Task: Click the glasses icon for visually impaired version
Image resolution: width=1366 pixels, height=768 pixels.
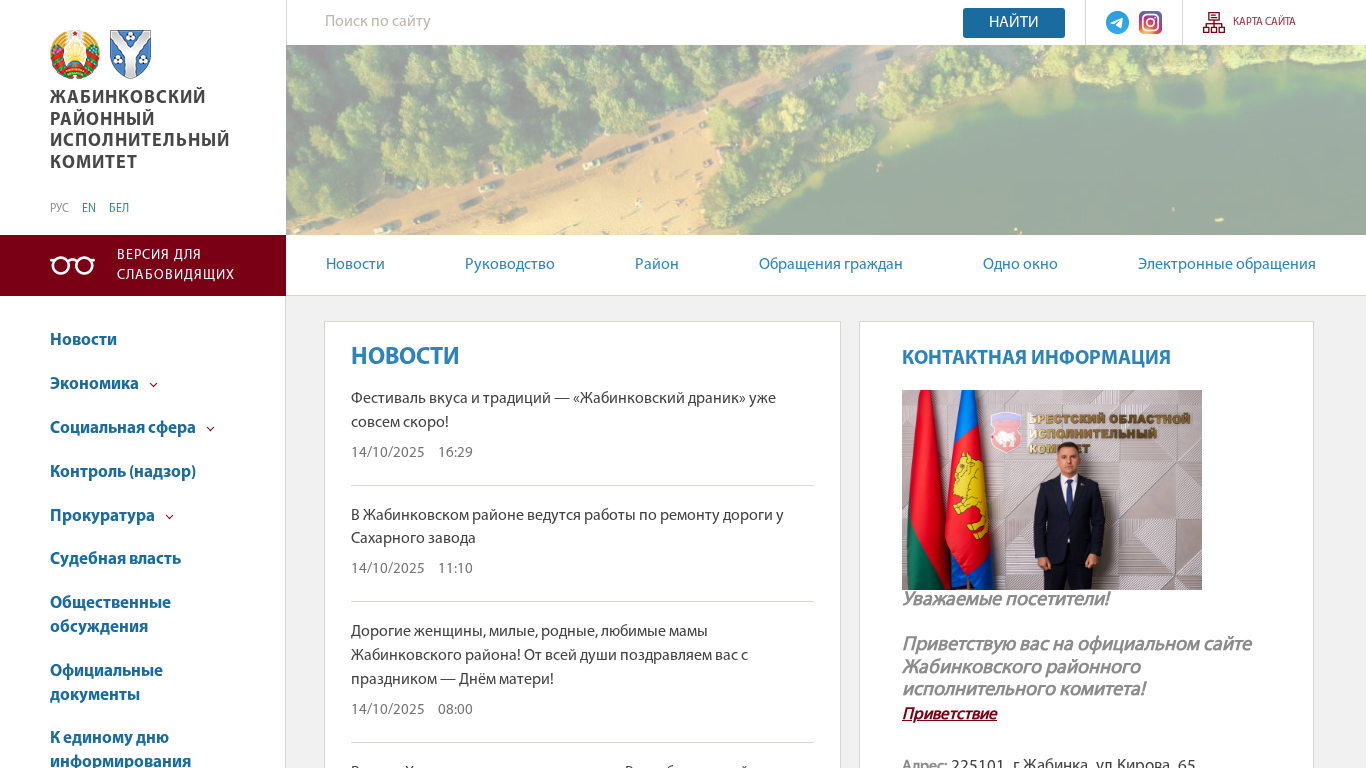Action: pos(72,265)
